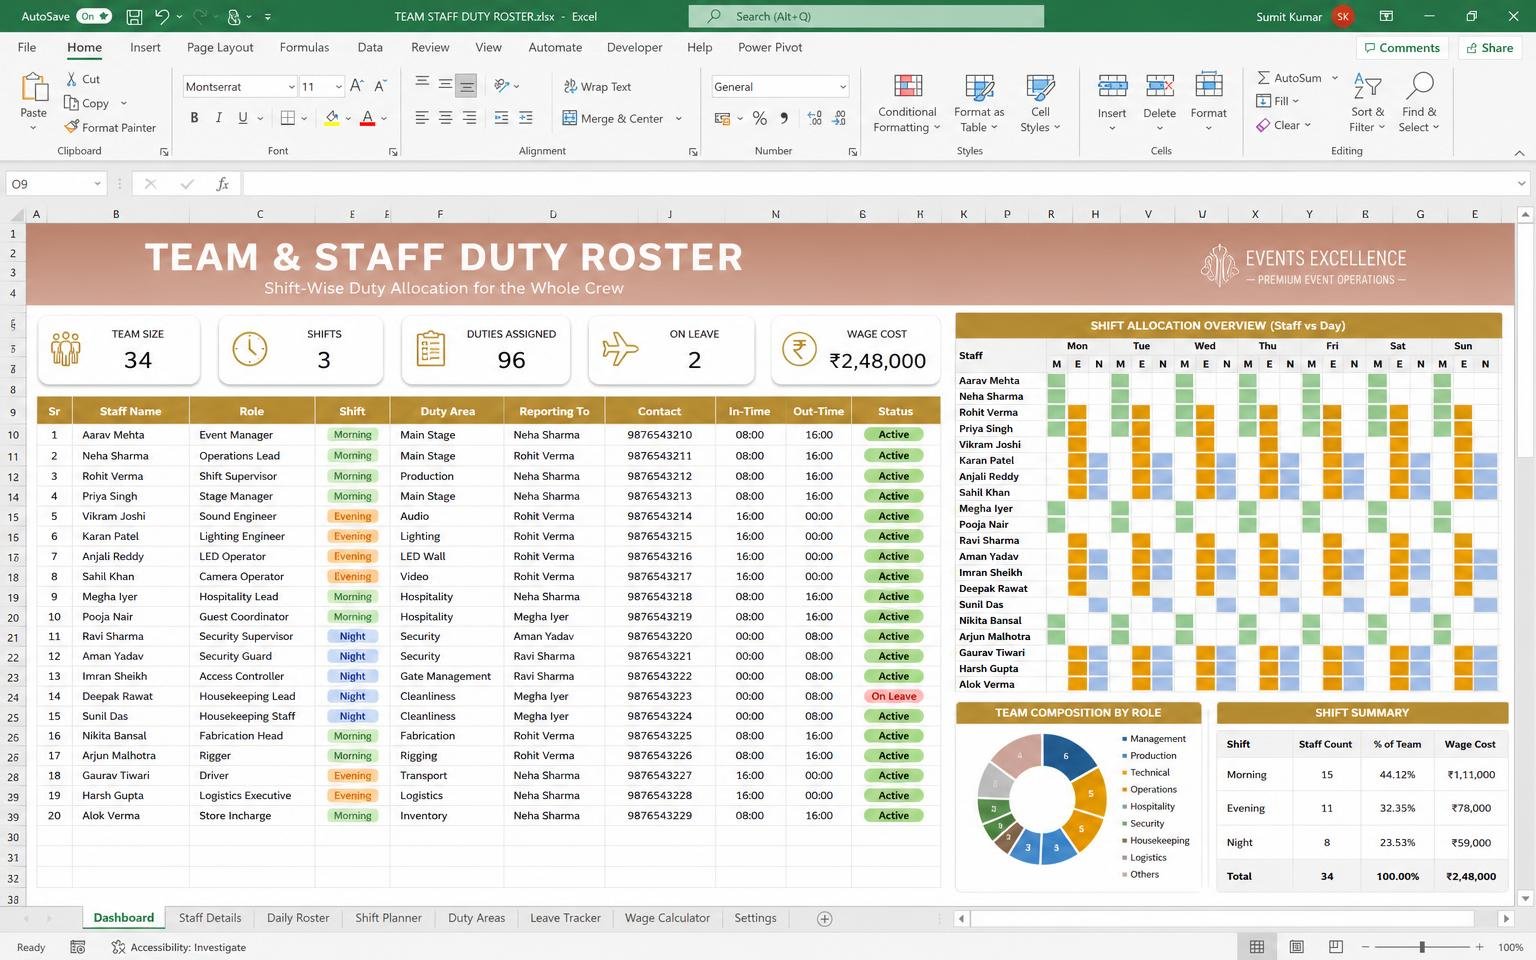Click the Insert Function fx icon
The width and height of the screenshot is (1536, 960).
point(223,184)
